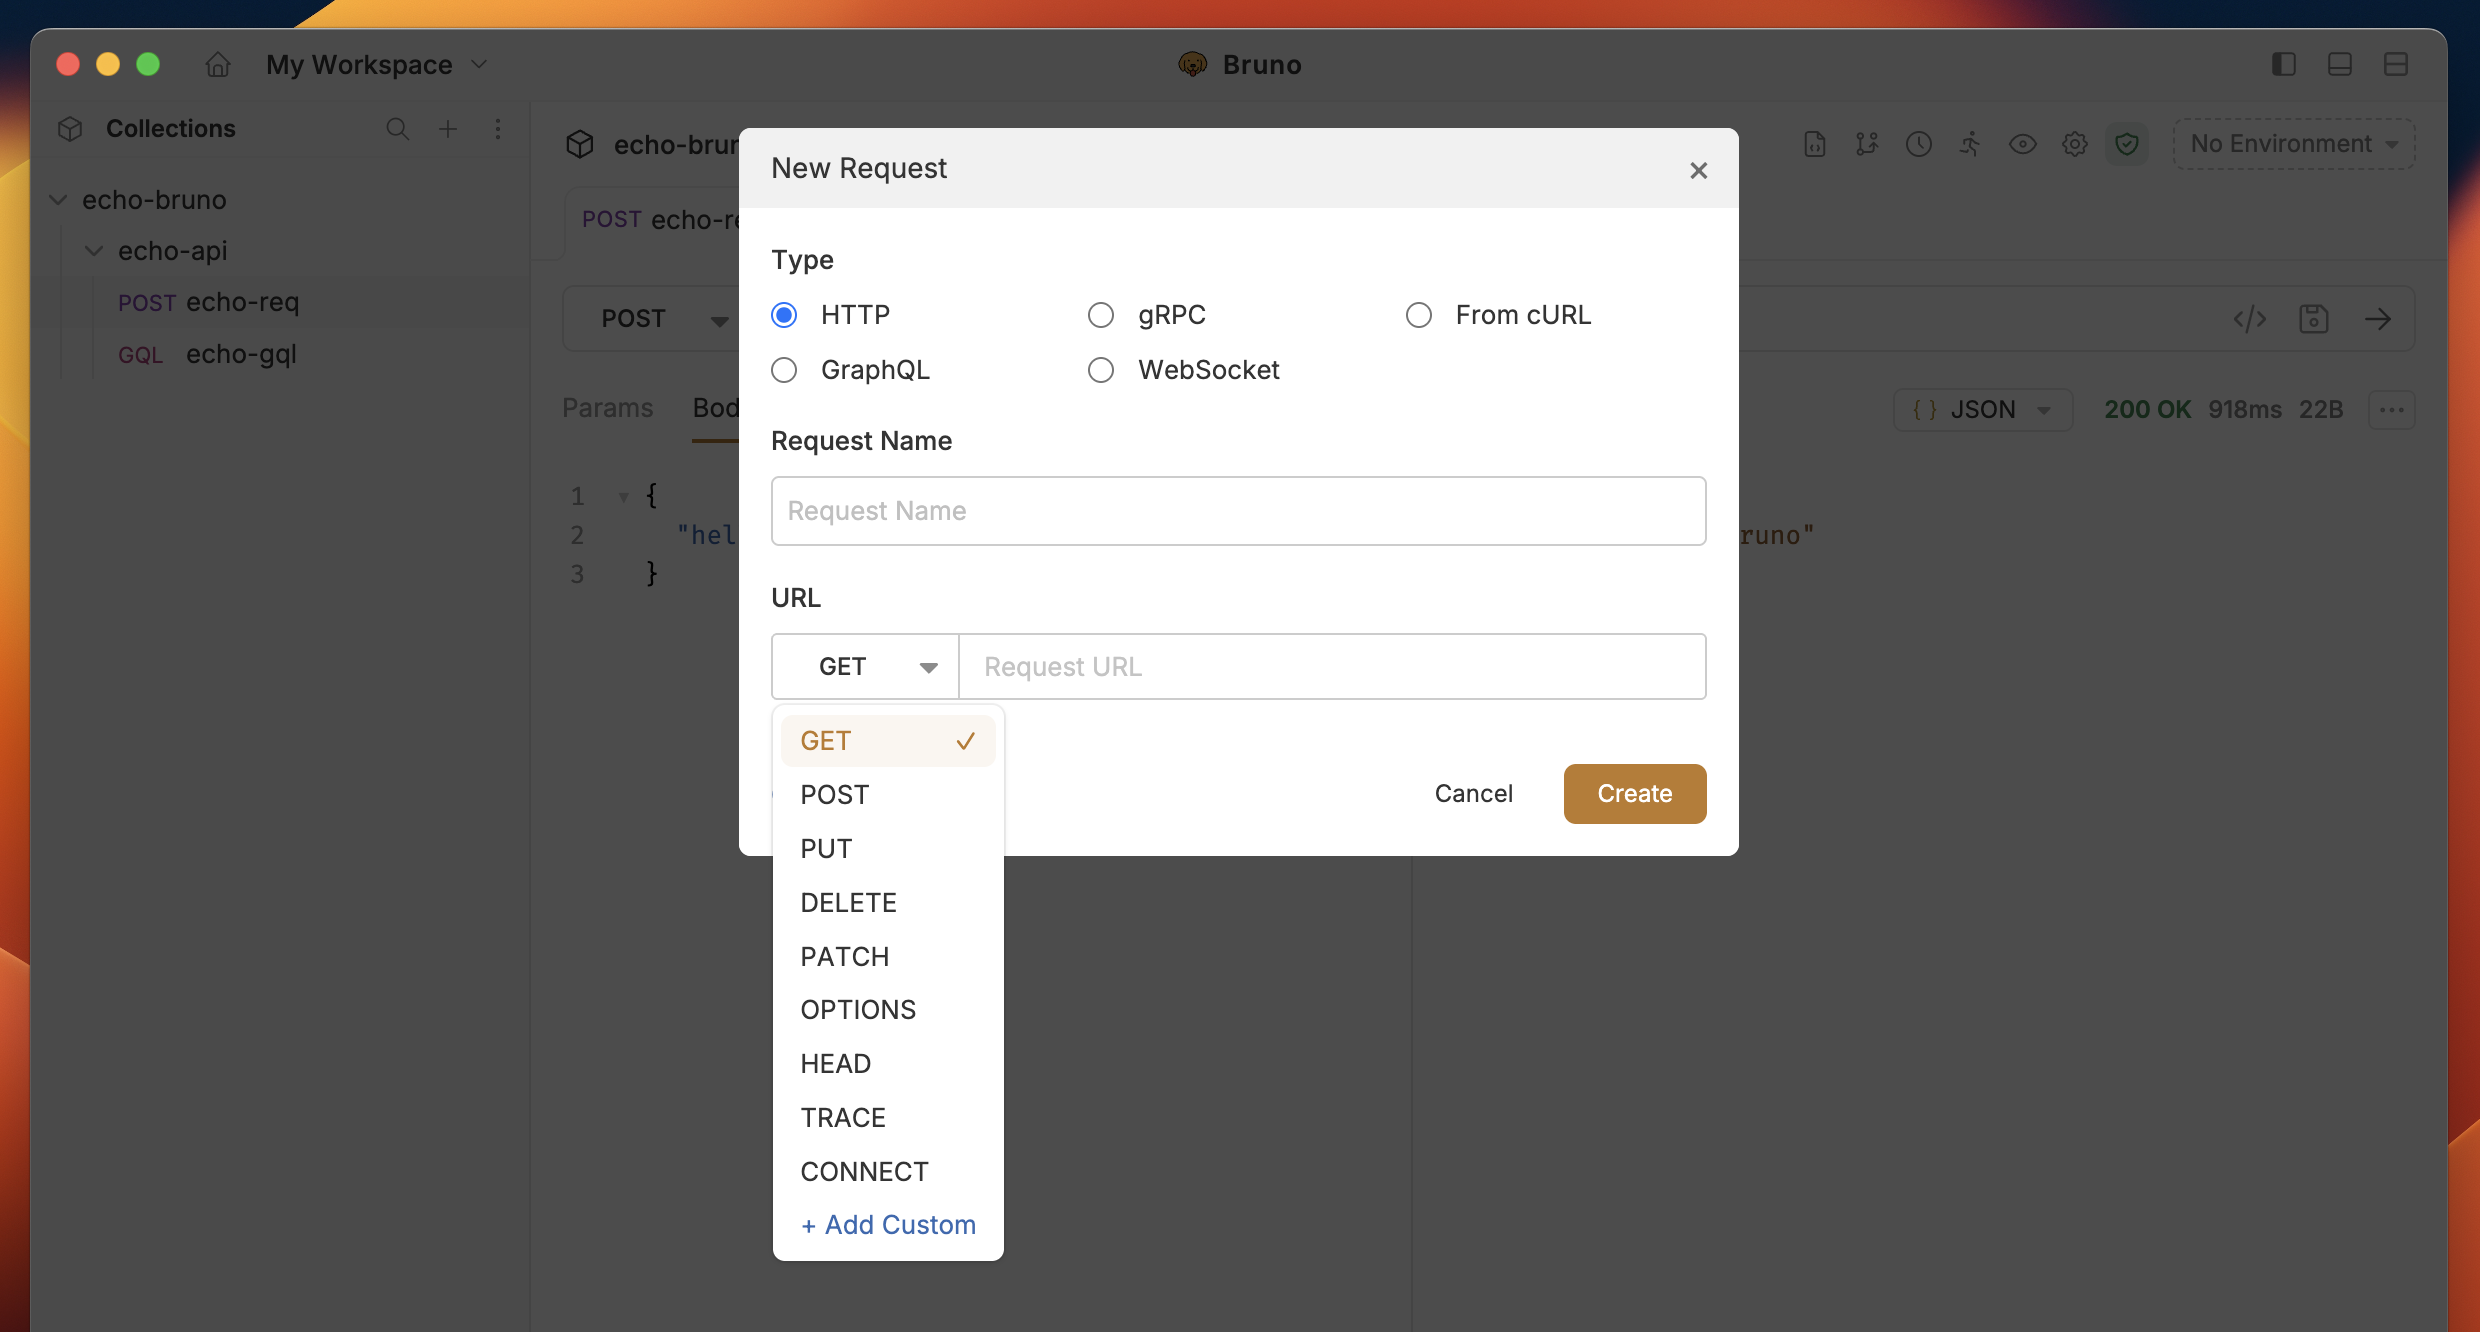
Task: Click the runner icon in toolbar
Action: 1970,144
